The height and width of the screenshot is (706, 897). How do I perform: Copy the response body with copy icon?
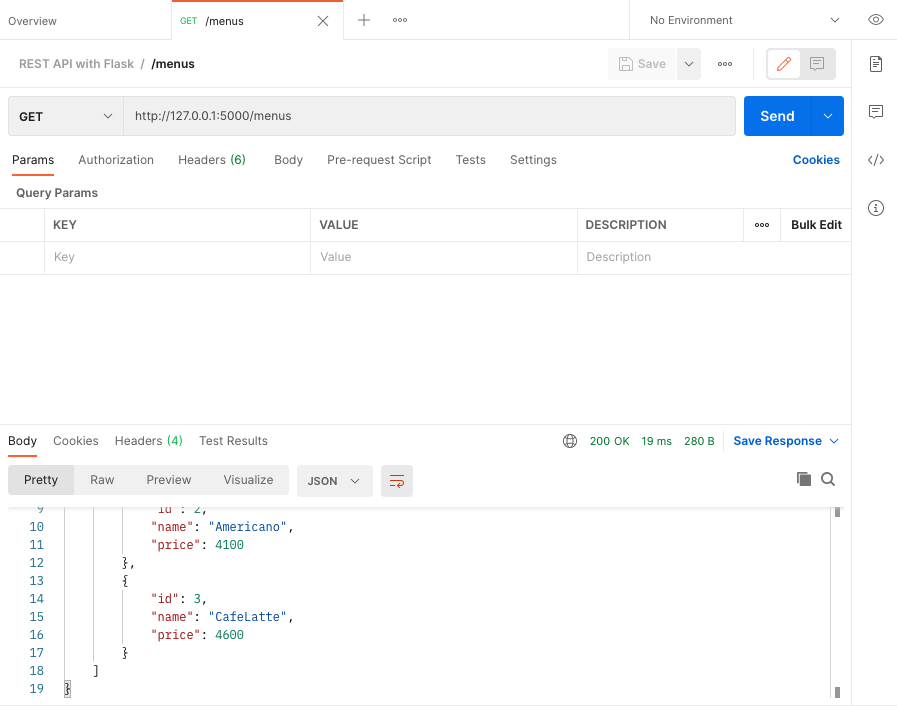(x=804, y=479)
